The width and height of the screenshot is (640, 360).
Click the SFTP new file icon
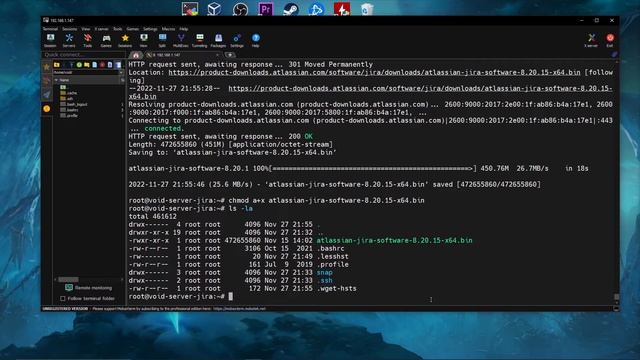[95, 64]
